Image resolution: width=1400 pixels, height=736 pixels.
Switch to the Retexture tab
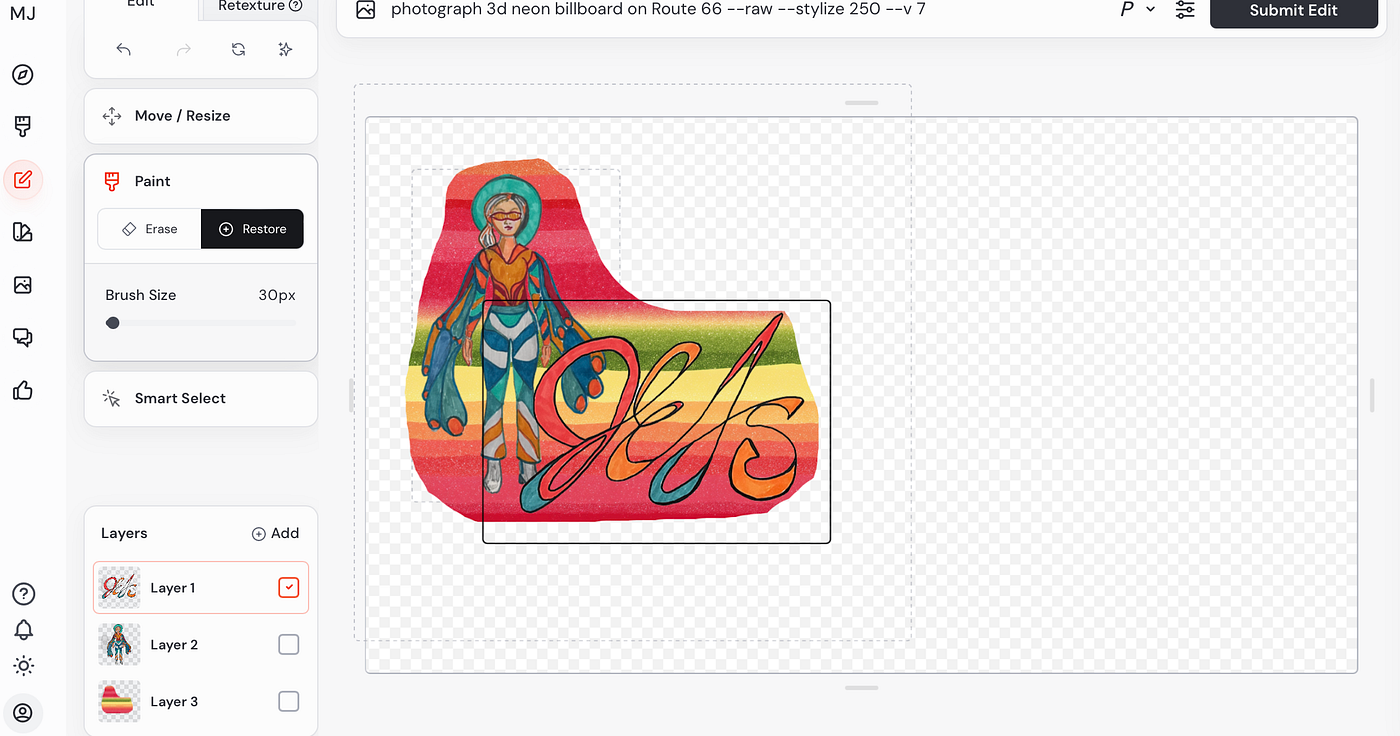(260, 6)
